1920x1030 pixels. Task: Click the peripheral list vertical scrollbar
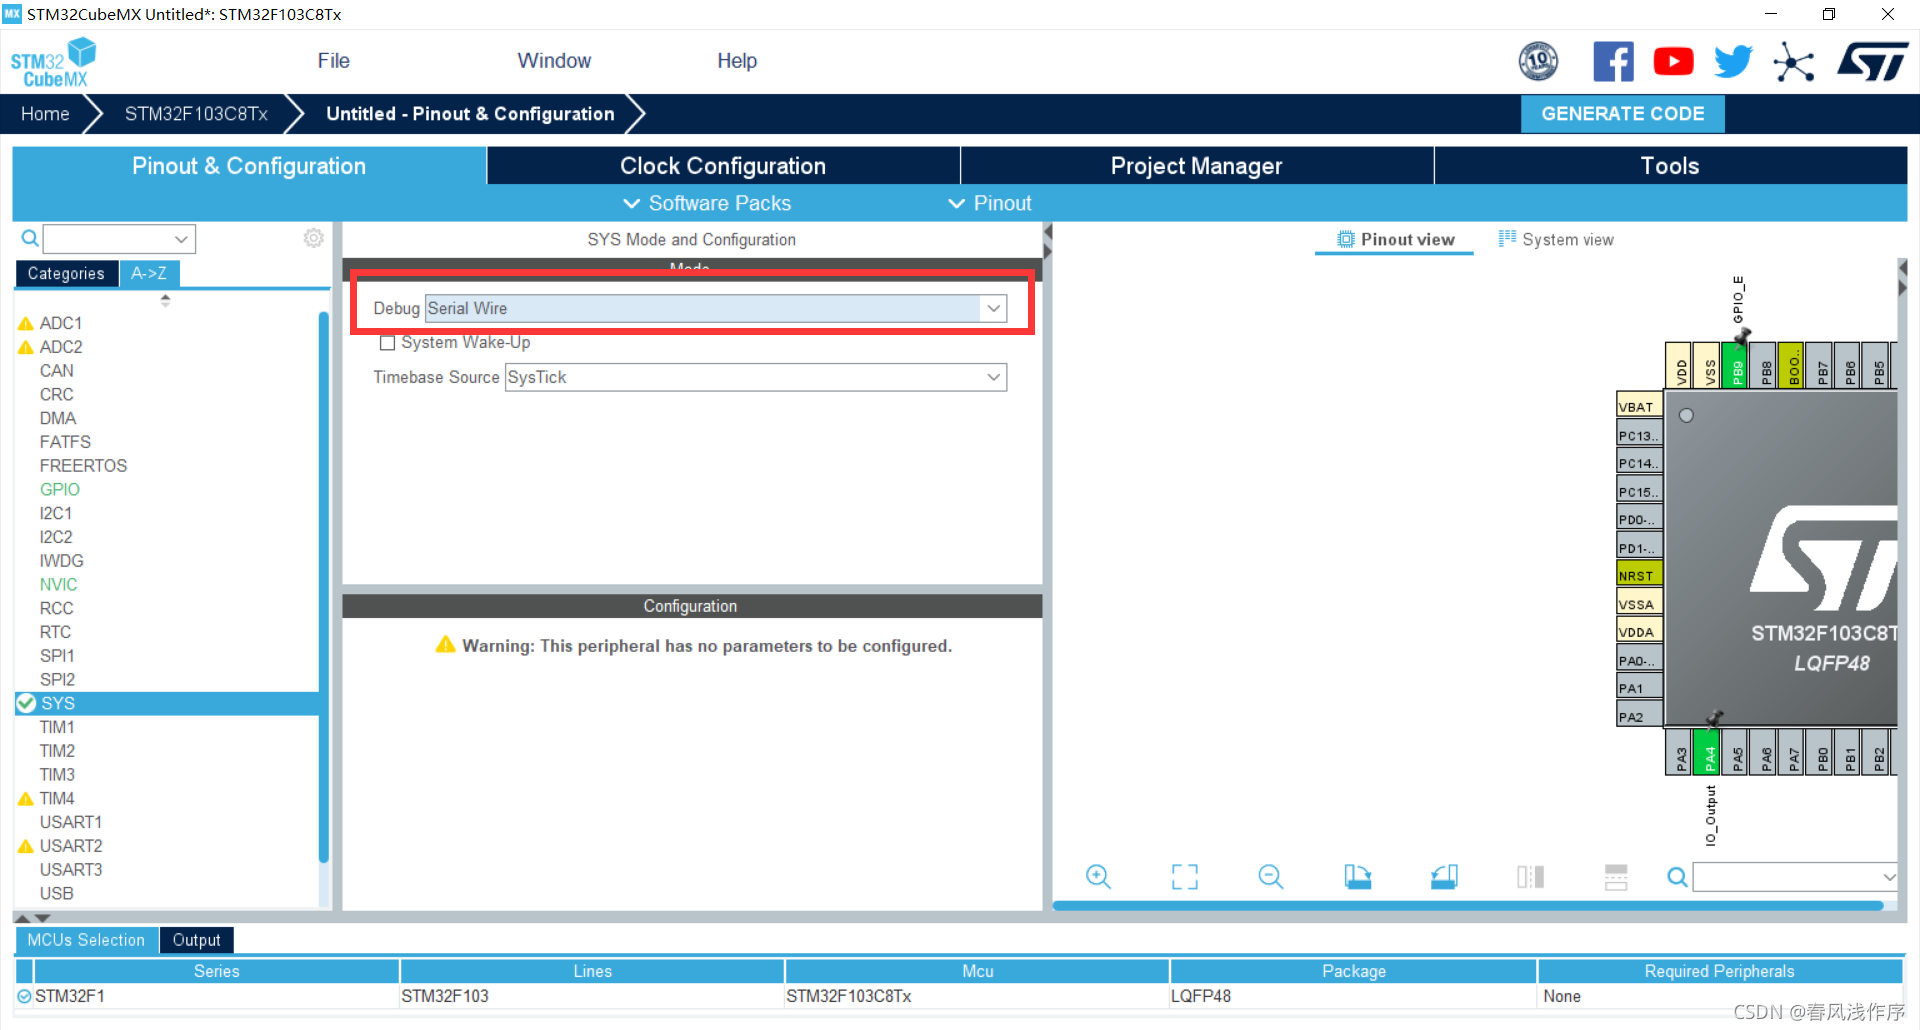(x=324, y=587)
